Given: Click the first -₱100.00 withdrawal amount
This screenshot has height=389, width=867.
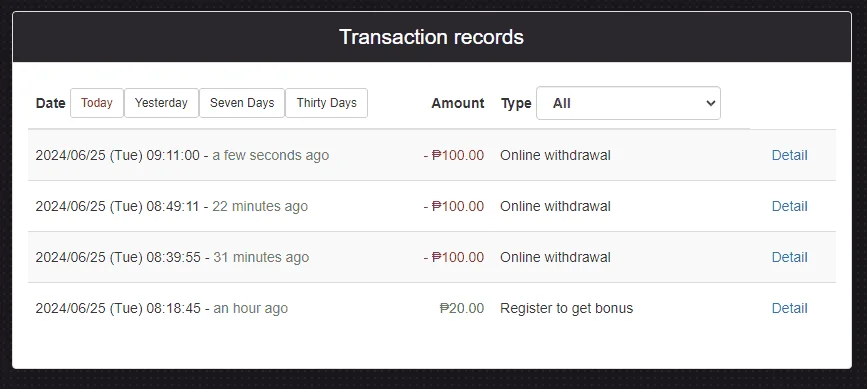Looking at the screenshot, I should [453, 155].
